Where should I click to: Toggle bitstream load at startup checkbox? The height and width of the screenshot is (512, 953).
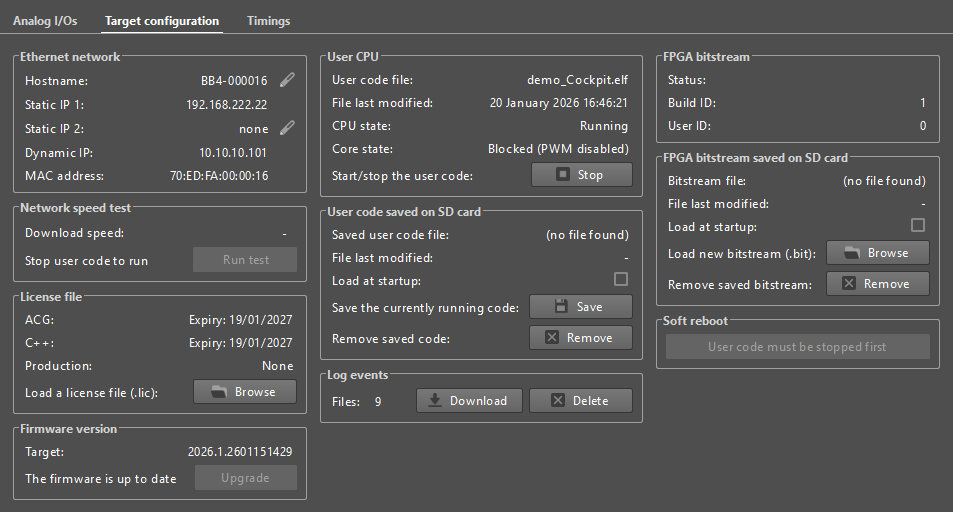click(x=918, y=226)
